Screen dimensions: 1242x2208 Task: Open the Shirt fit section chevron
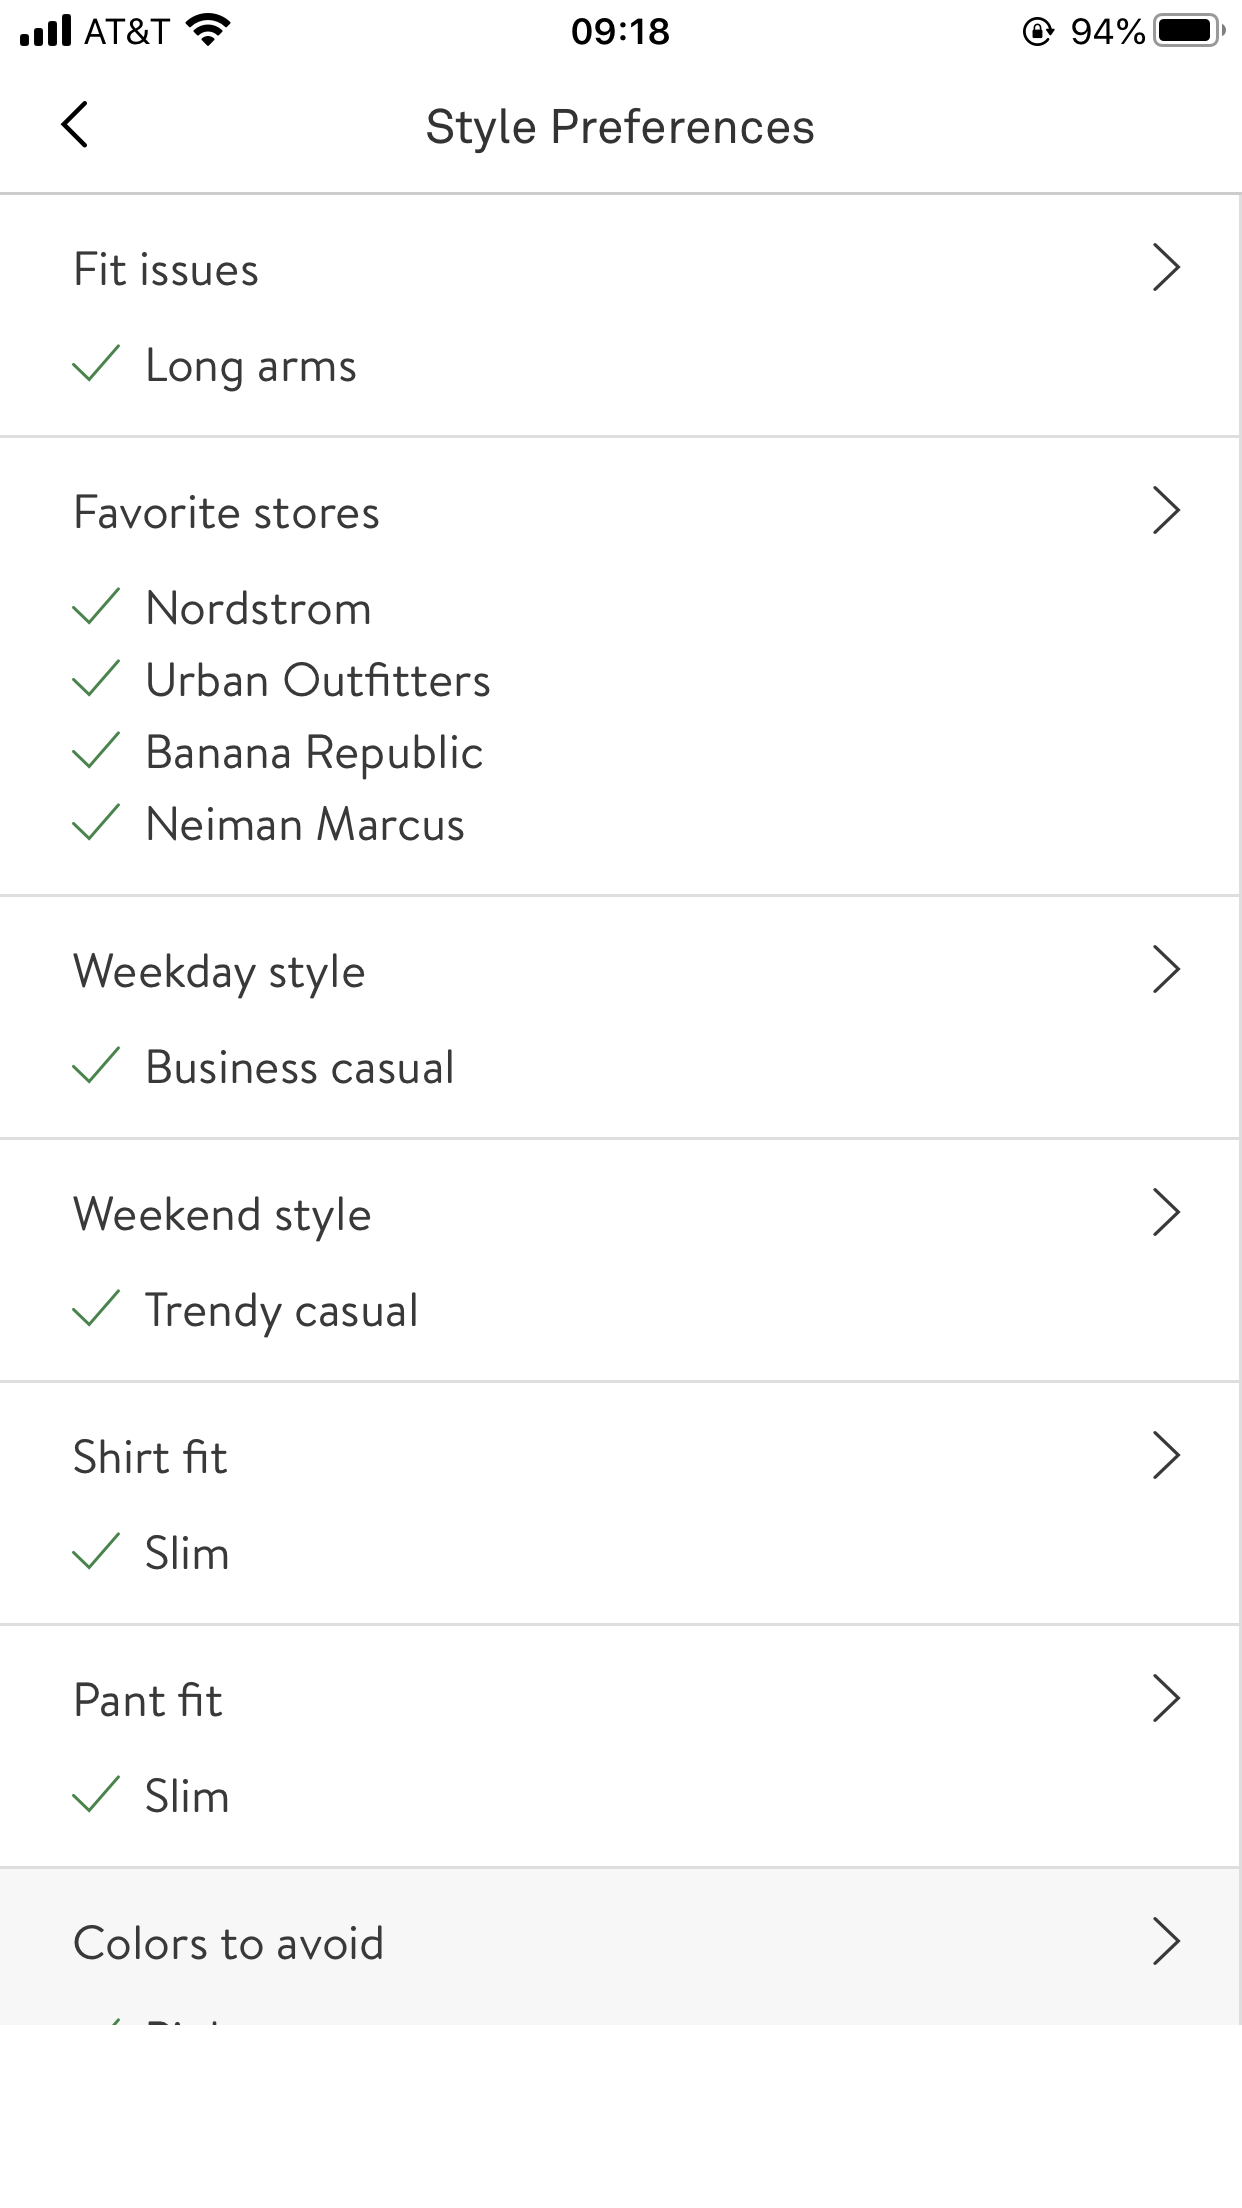[x=1166, y=1456]
